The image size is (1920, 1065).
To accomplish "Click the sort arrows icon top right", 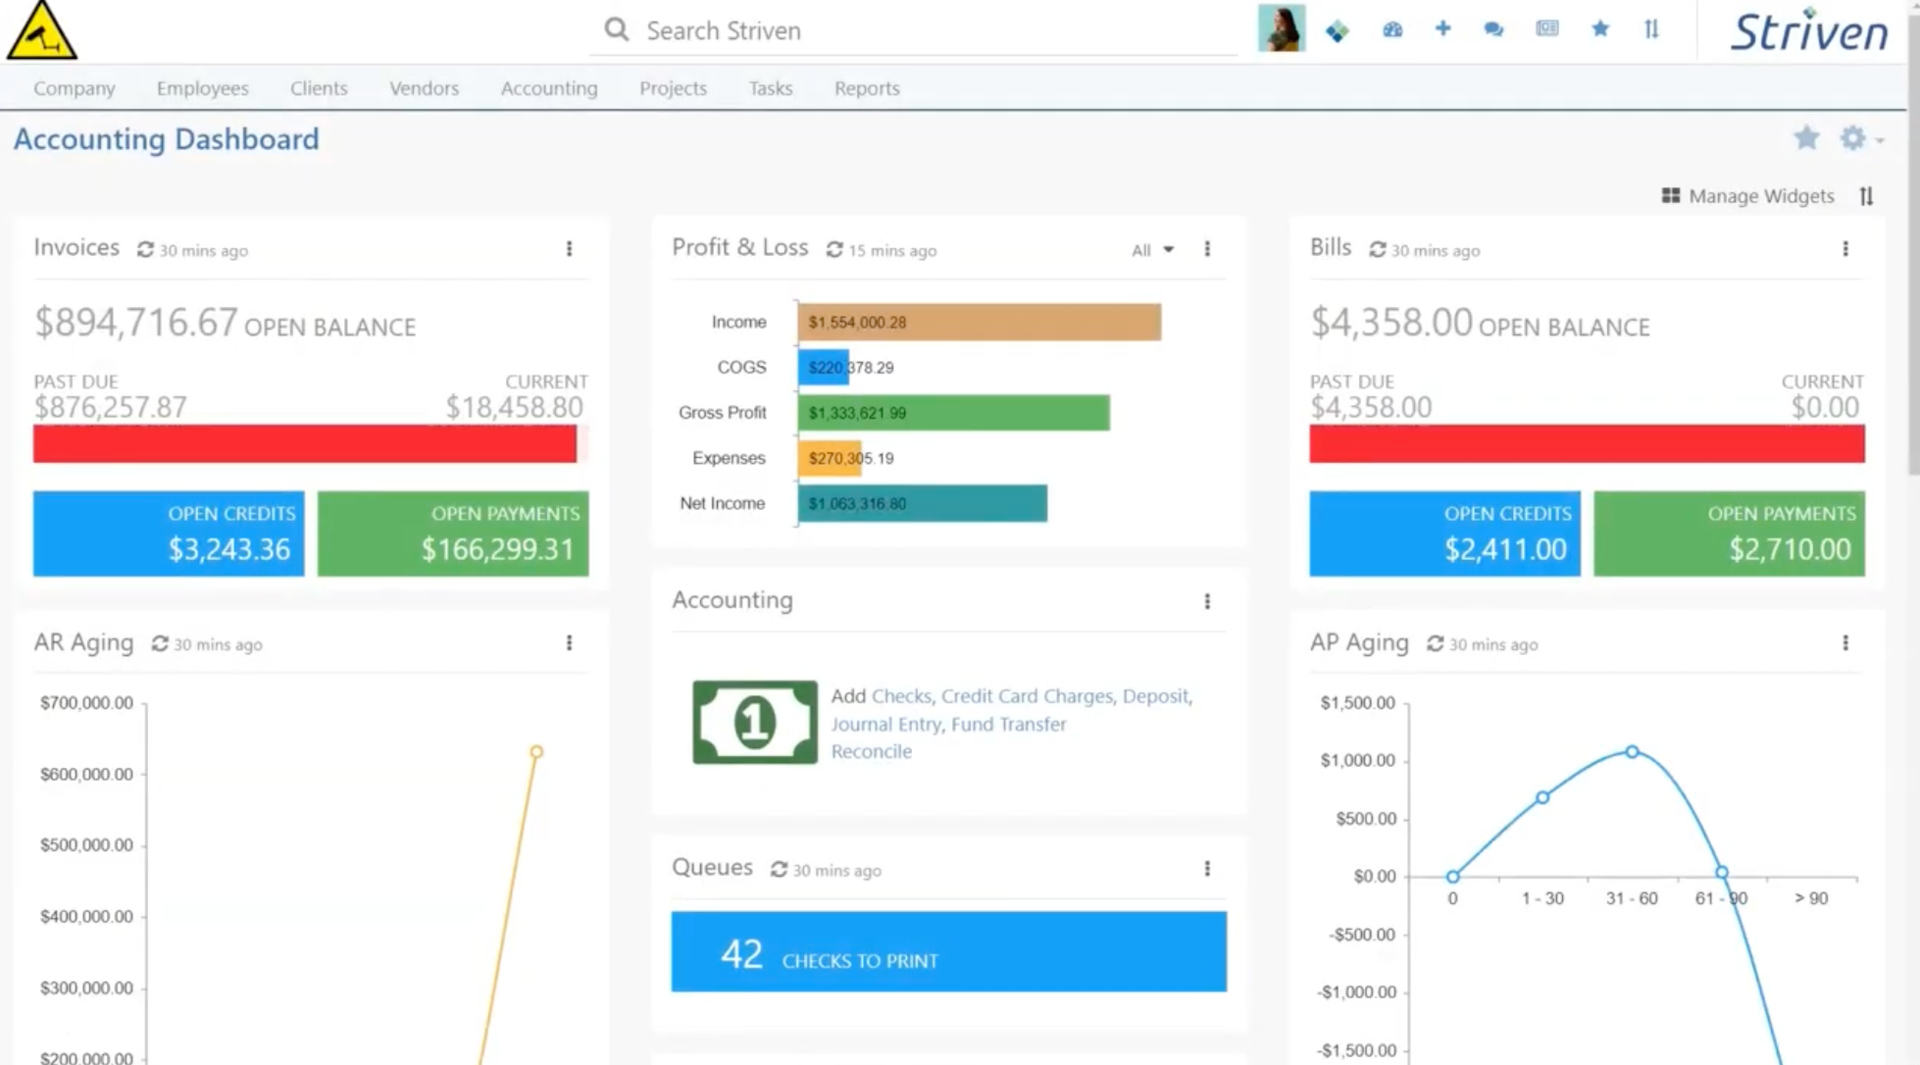I will click(1652, 30).
